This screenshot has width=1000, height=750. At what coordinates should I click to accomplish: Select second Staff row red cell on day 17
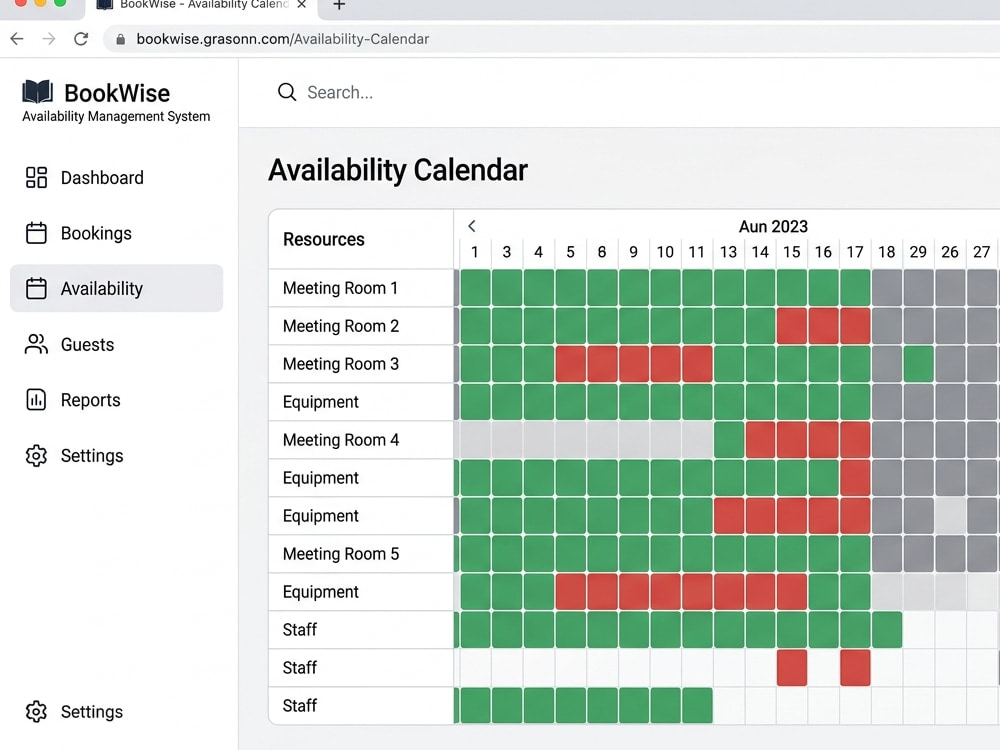click(855, 668)
